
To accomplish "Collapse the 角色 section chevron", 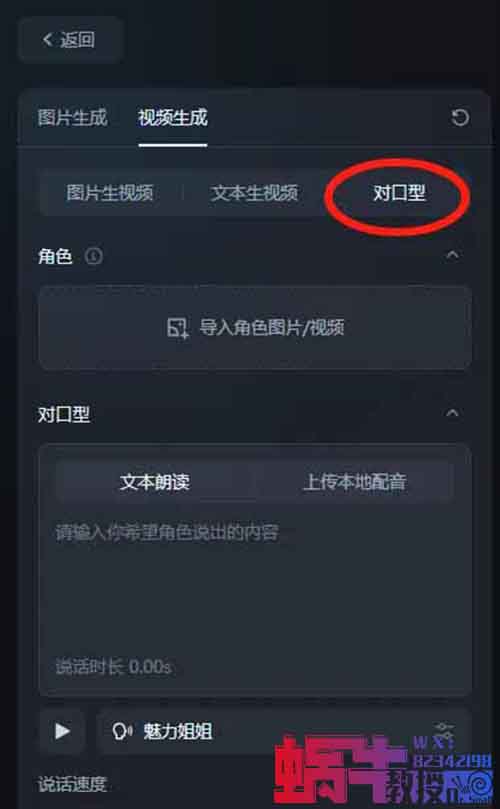I will coord(453,255).
